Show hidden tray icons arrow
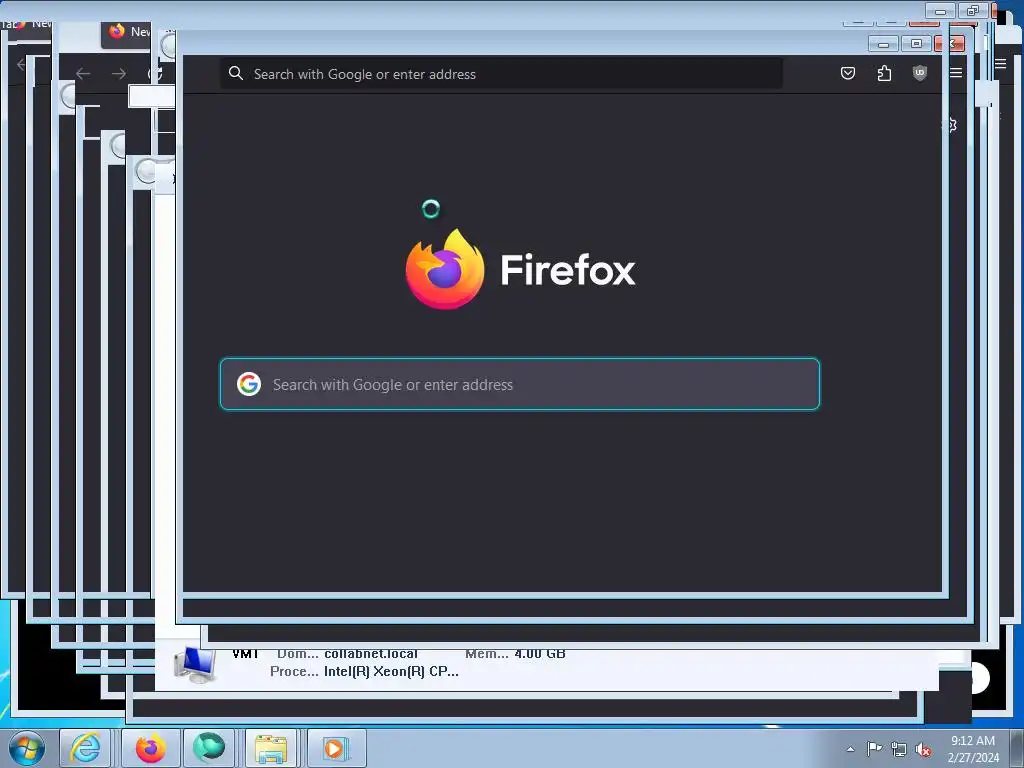1024x768 pixels. pos(850,749)
